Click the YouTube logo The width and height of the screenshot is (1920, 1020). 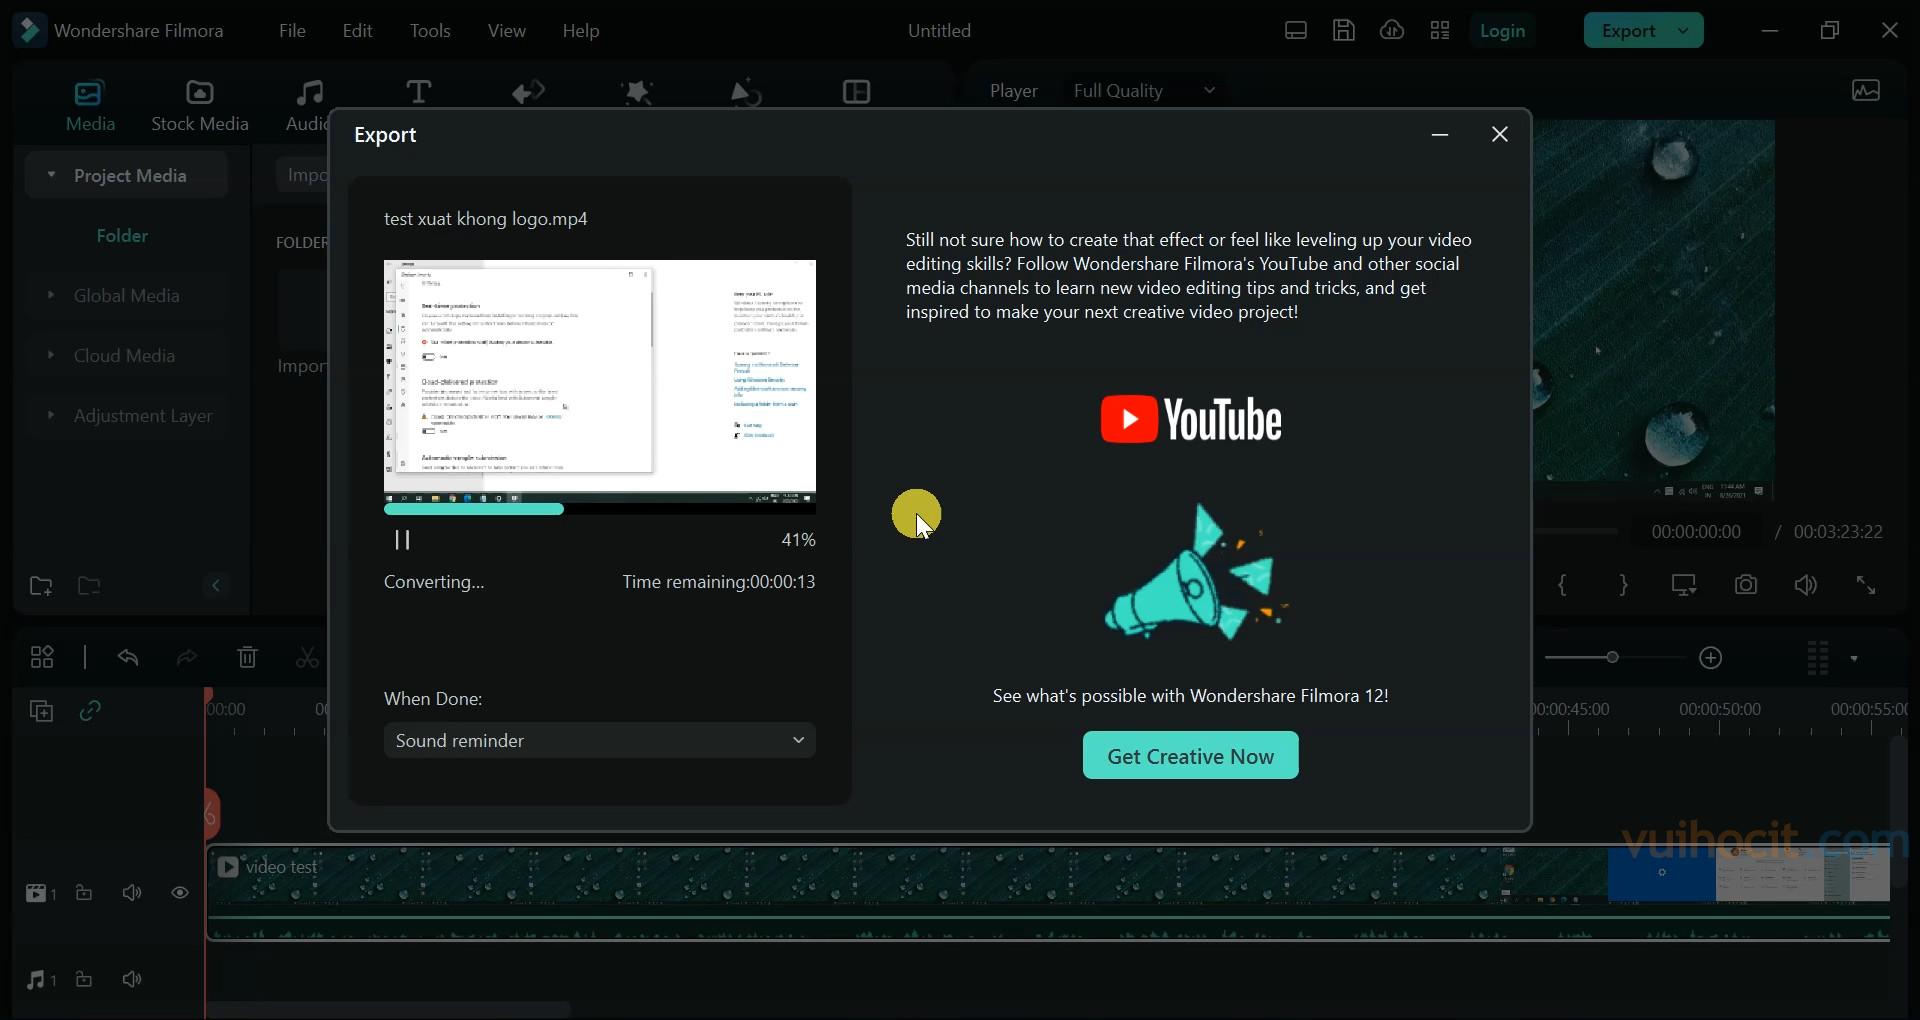pos(1191,419)
